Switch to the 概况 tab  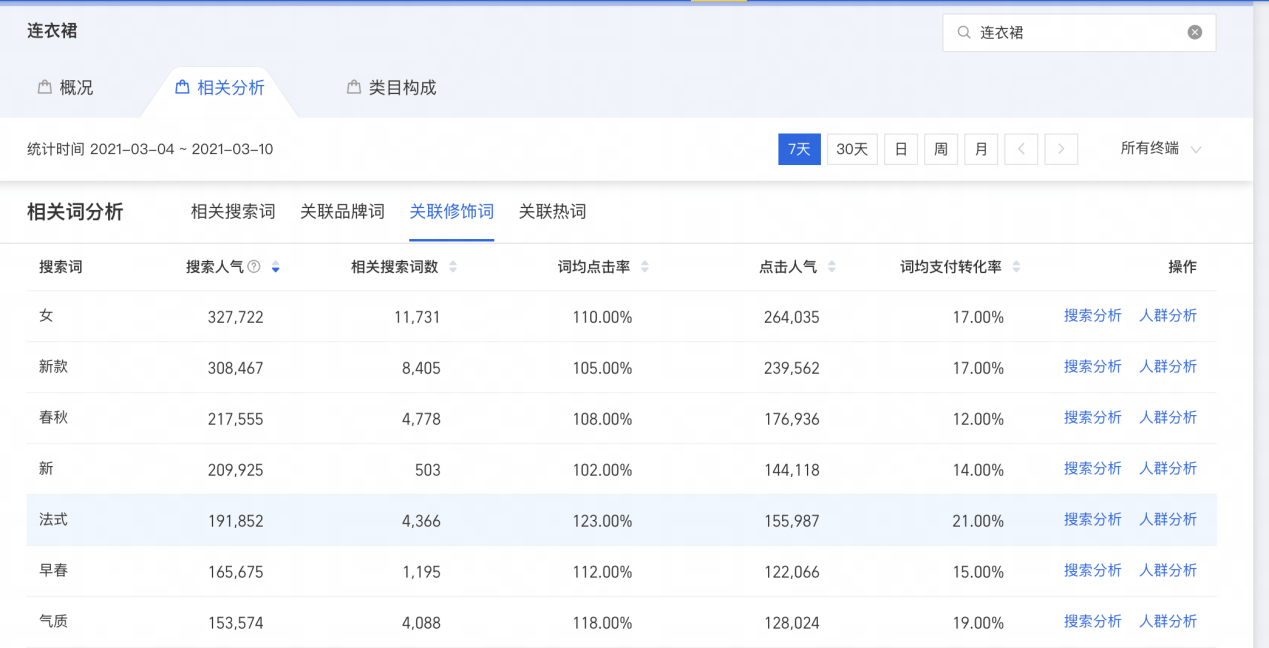(66, 88)
